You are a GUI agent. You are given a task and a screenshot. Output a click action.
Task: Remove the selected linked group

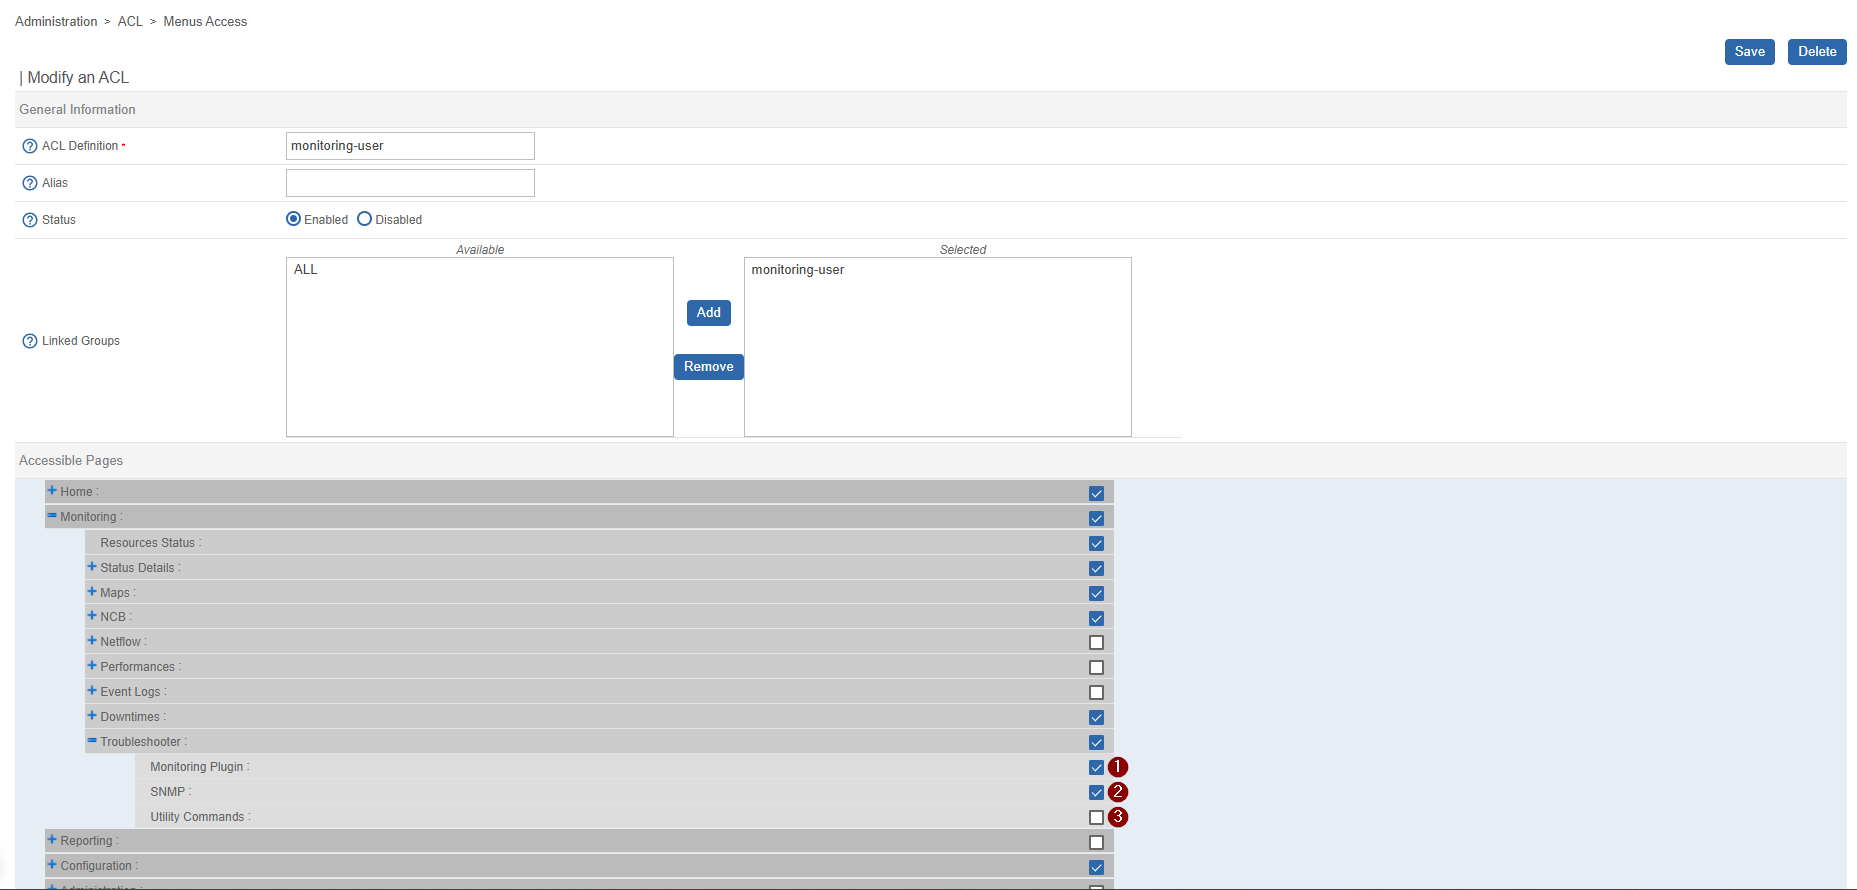(x=708, y=367)
